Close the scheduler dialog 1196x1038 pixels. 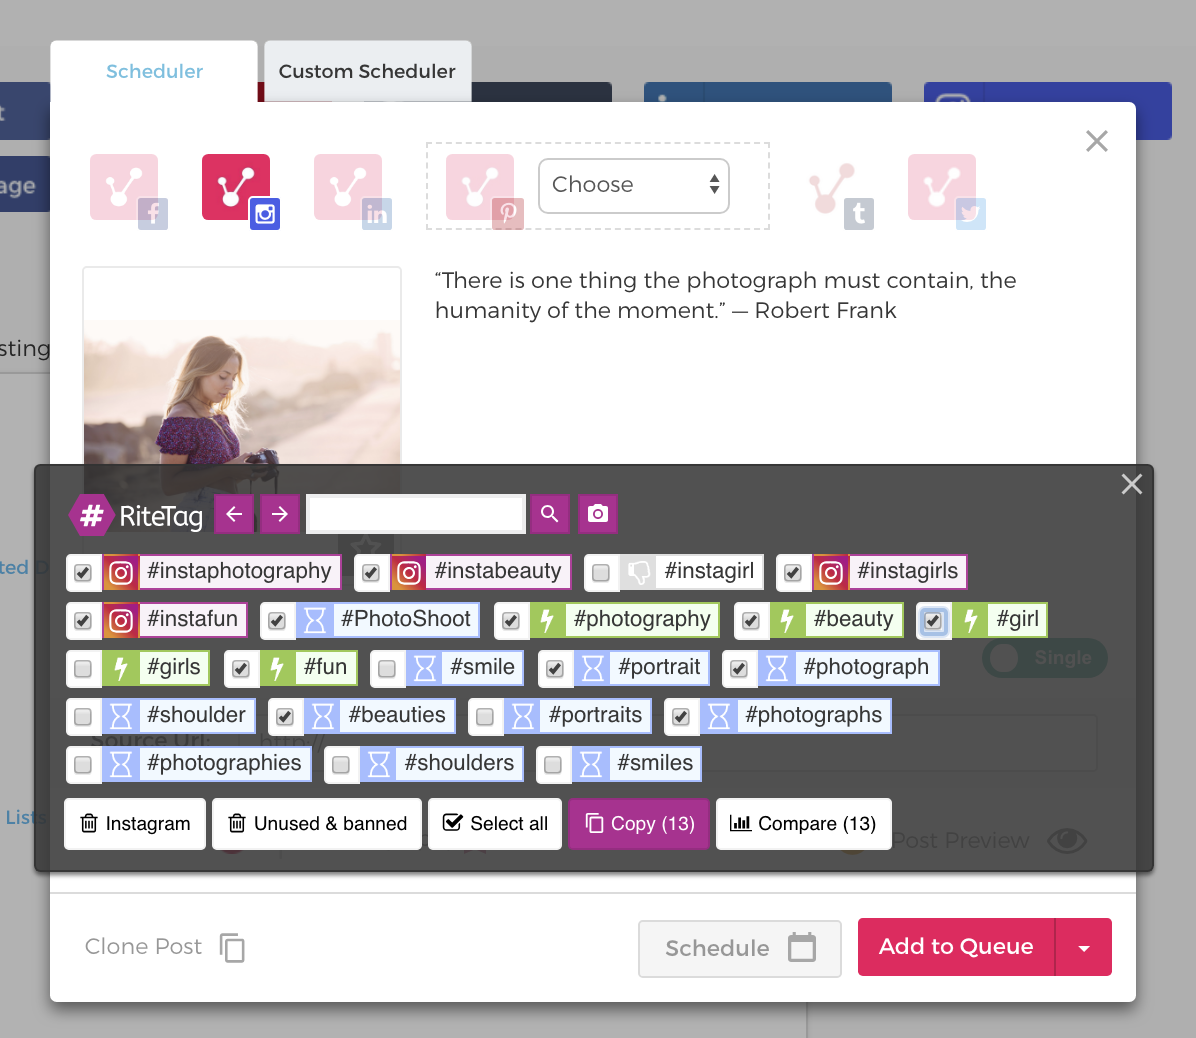(x=1097, y=141)
